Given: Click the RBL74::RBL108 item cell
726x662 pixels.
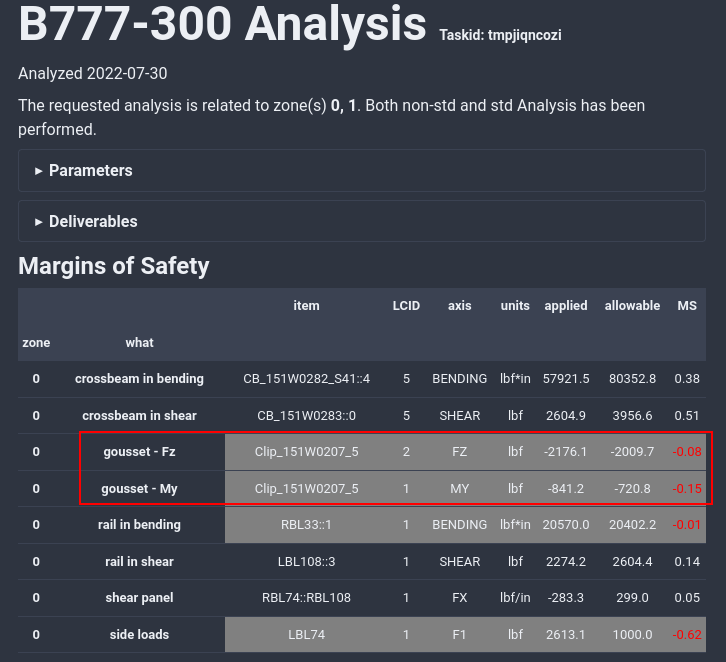Looking at the screenshot, I should point(306,598).
